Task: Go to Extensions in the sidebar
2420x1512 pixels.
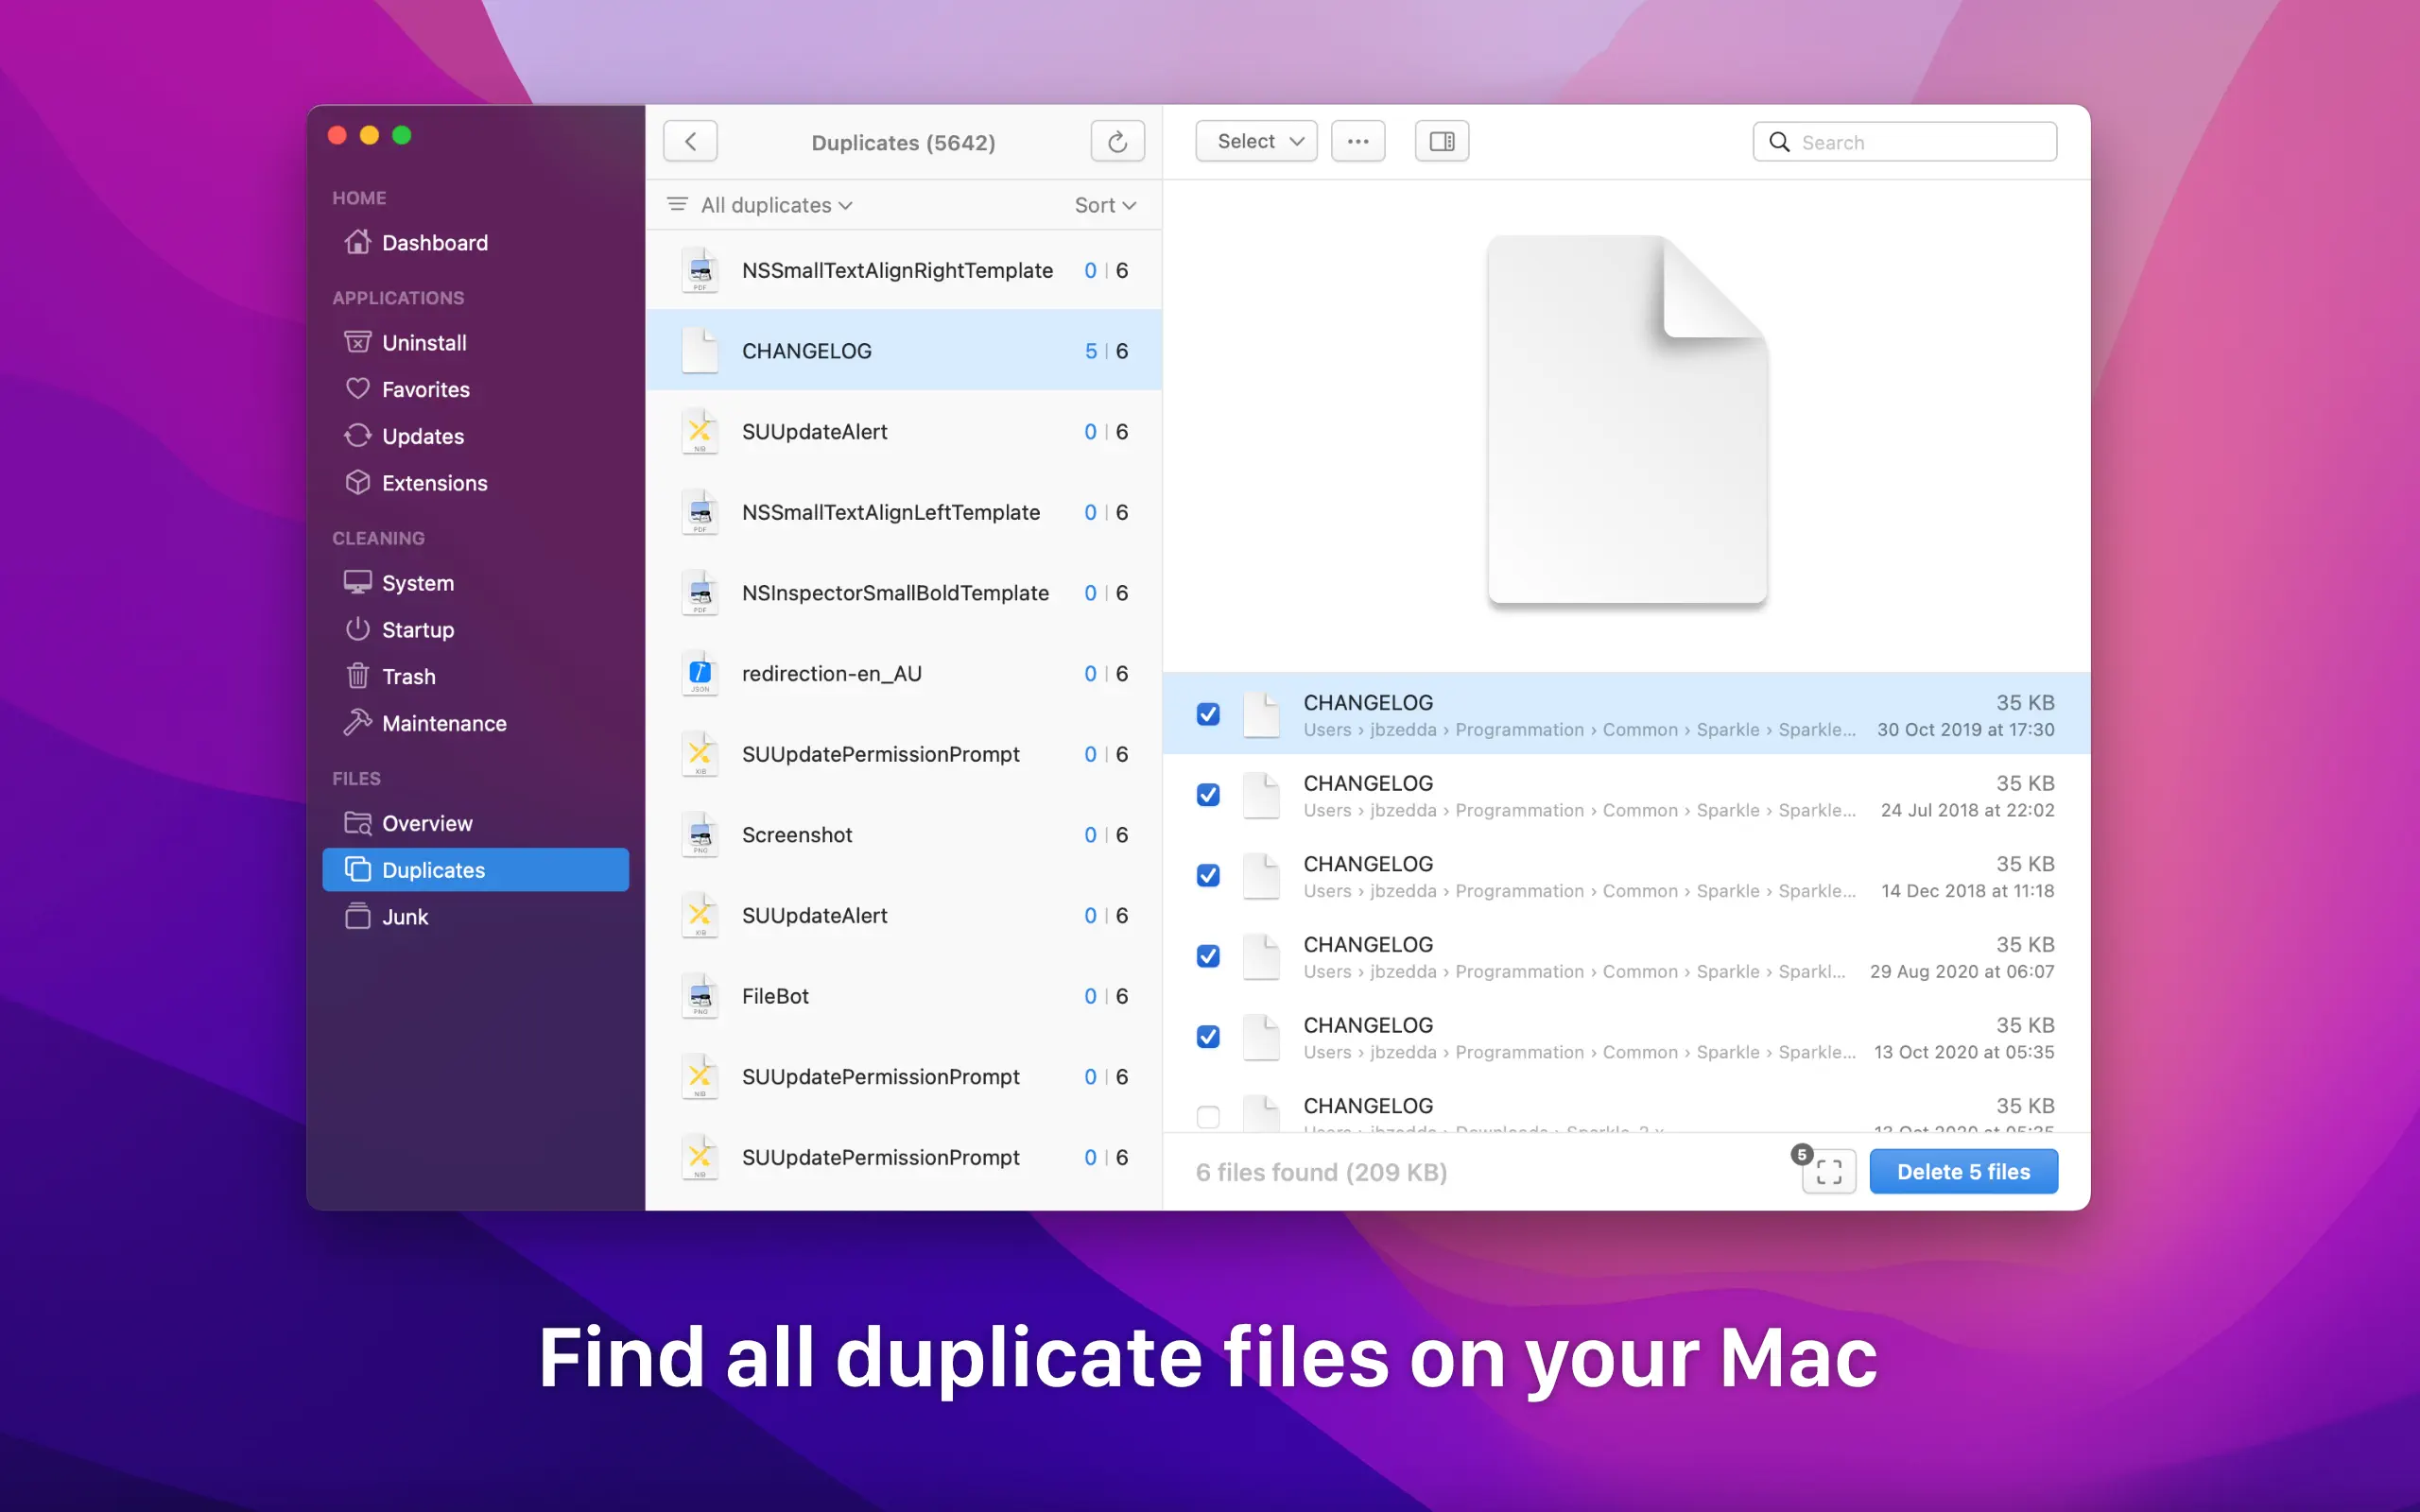Action: pos(434,483)
